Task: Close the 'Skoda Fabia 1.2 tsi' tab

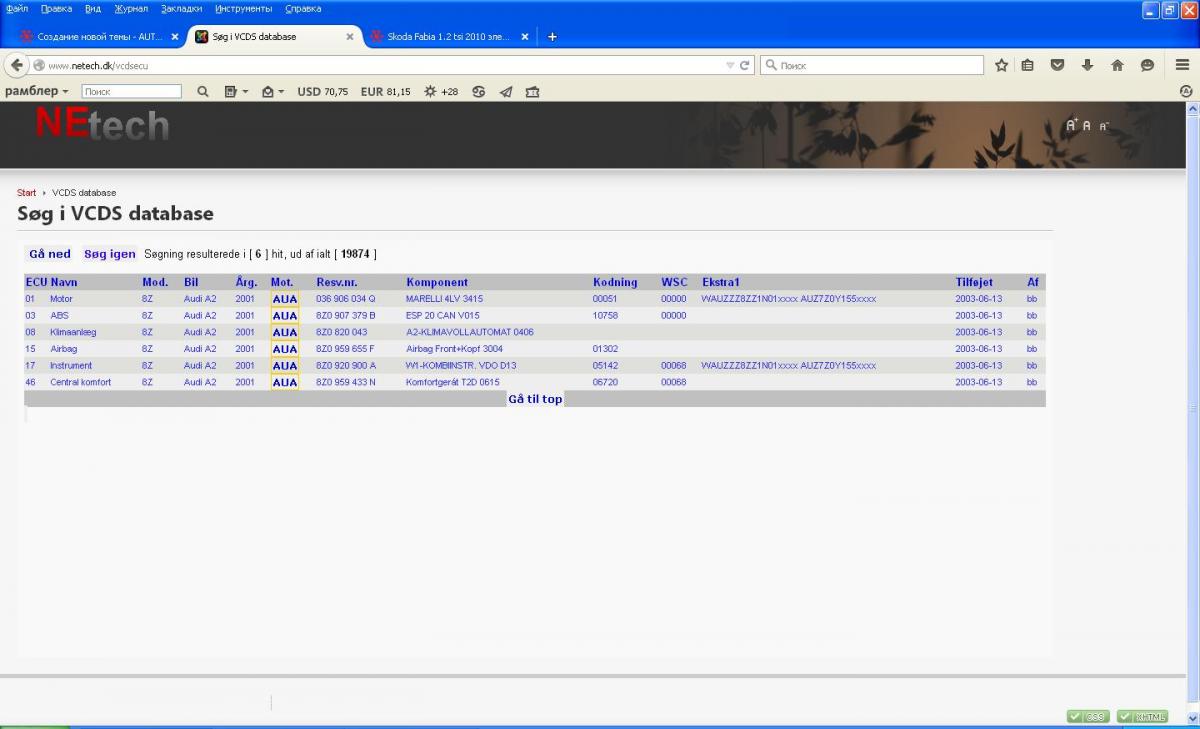Action: [x=525, y=37]
